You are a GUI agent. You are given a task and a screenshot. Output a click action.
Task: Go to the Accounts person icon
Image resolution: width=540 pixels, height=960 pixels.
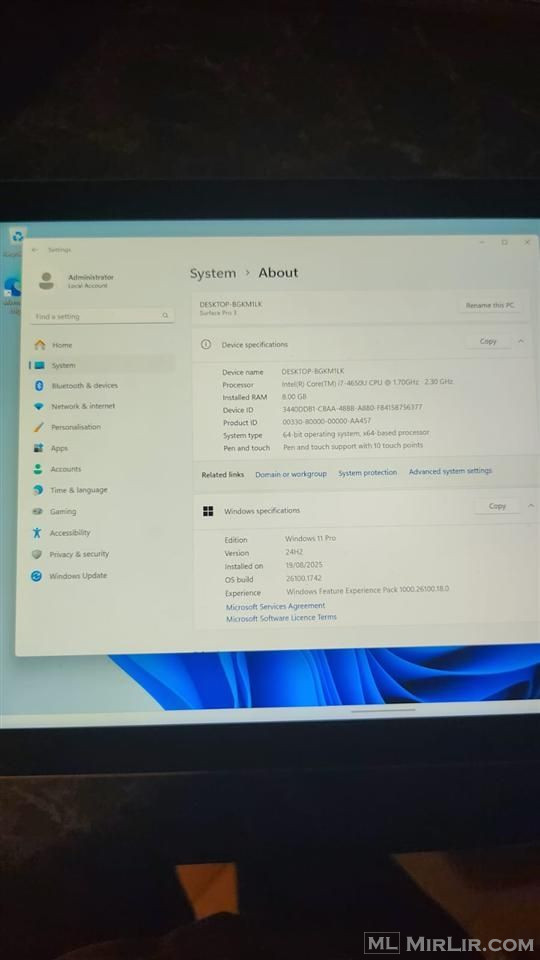click(38, 469)
